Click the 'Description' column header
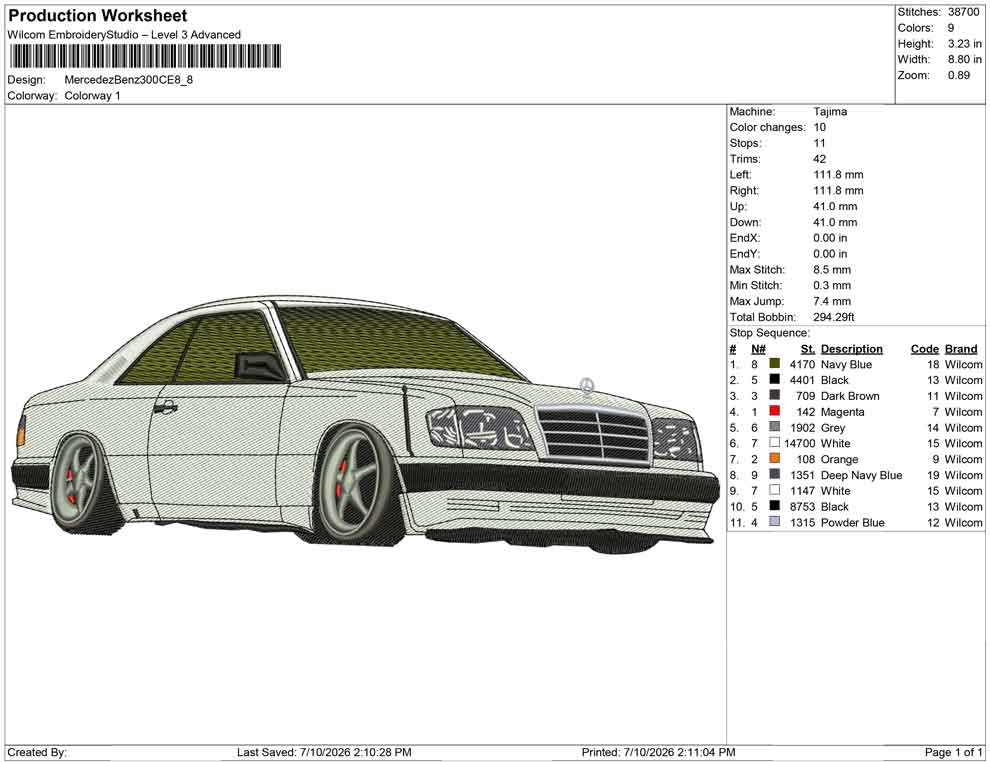Screen dimensions: 990x762 click(852, 349)
